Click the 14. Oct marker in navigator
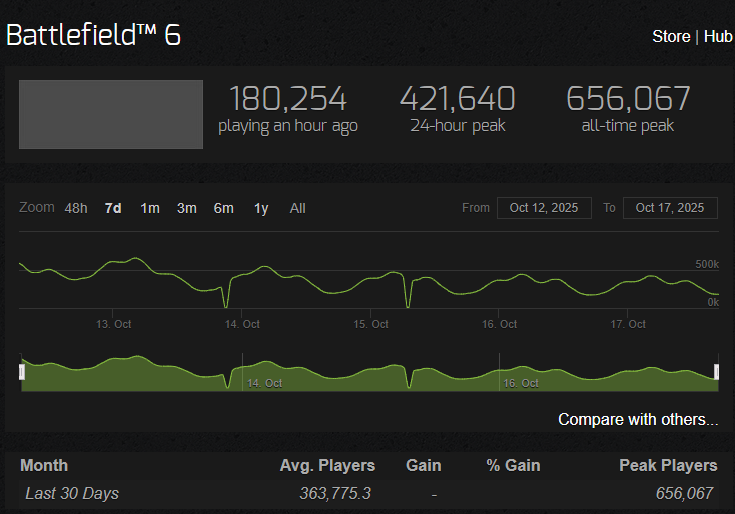Image resolution: width=735 pixels, height=514 pixels. tap(264, 383)
